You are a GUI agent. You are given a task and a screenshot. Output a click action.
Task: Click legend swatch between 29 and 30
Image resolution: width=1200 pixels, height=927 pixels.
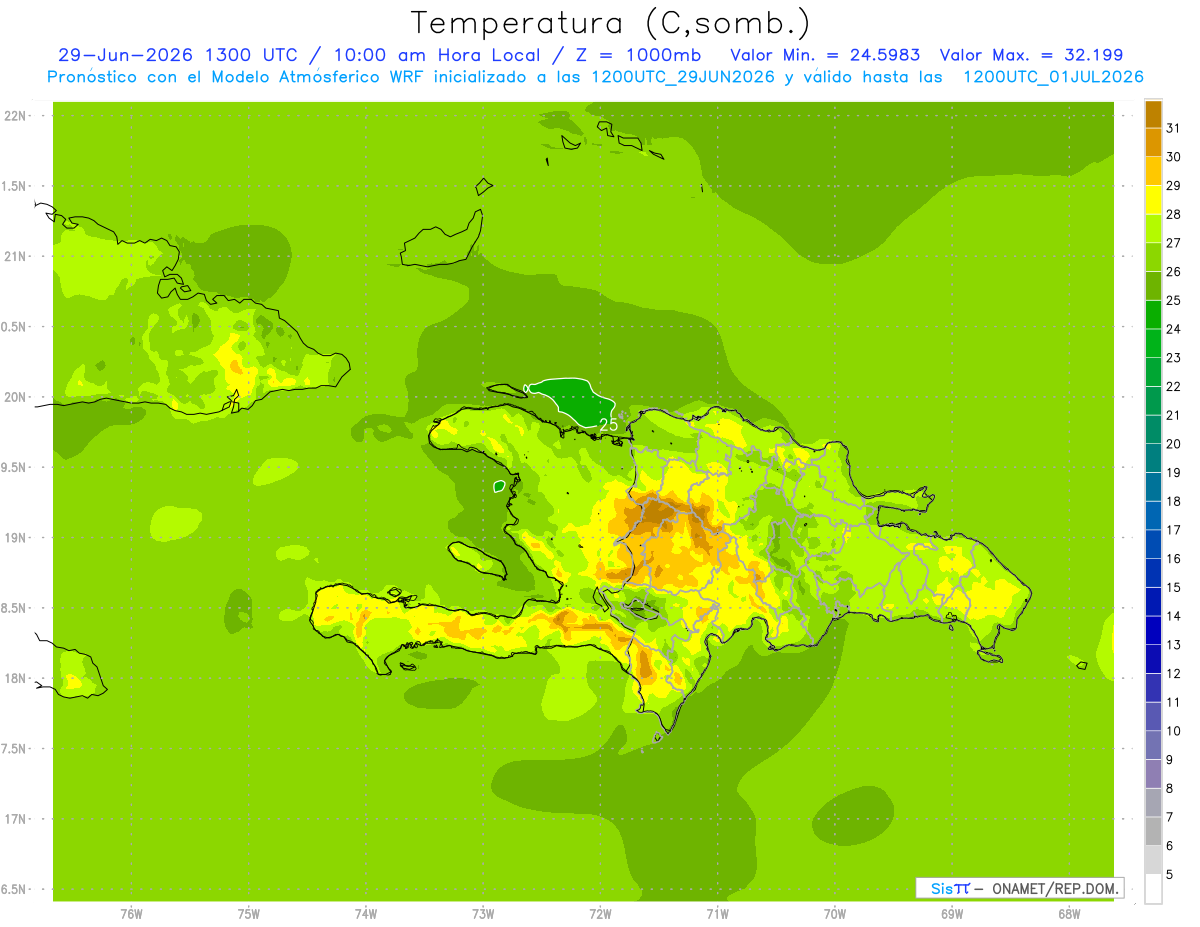[1153, 171]
